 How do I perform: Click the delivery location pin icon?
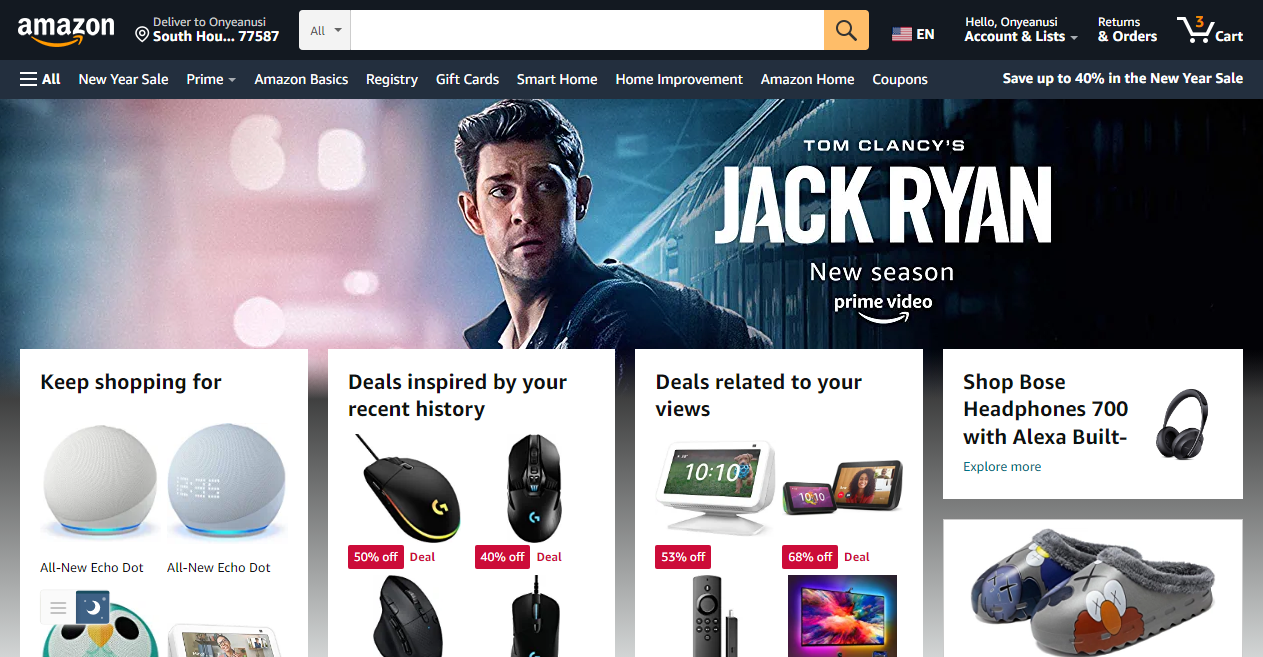click(x=142, y=35)
